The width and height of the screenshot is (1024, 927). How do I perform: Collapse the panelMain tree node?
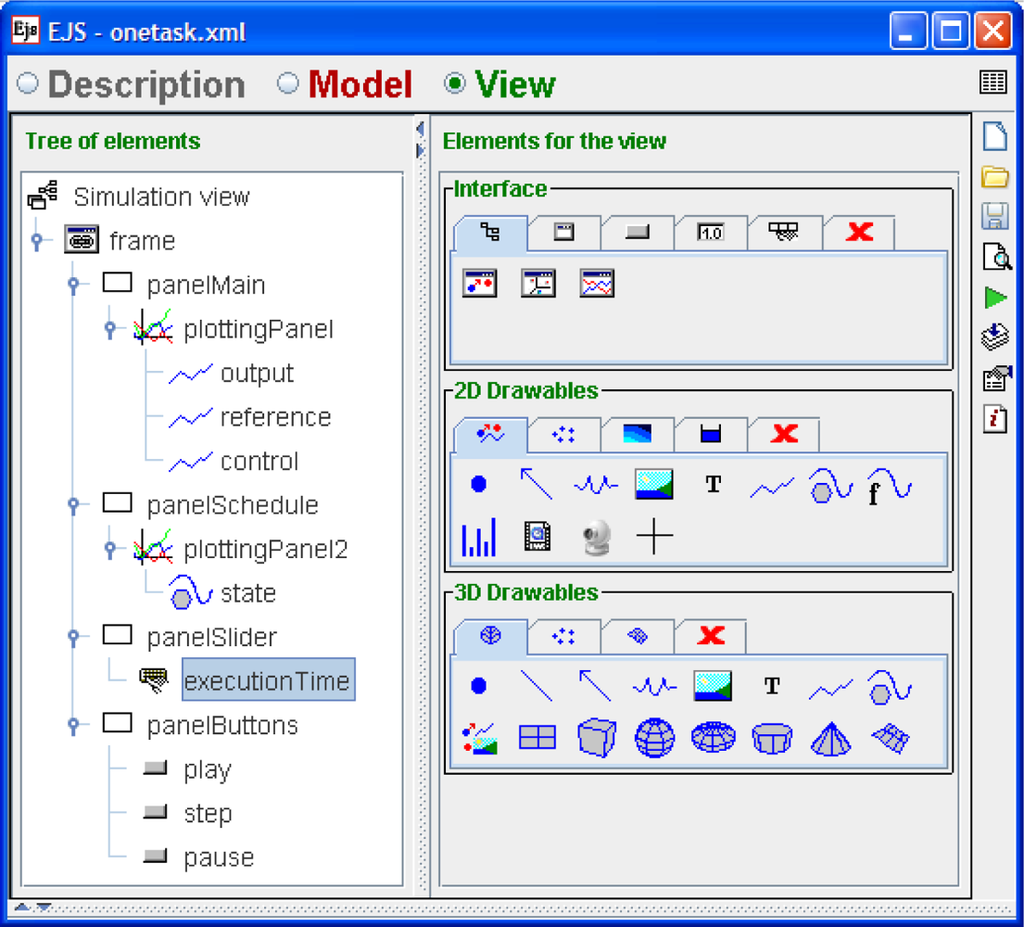[x=73, y=285]
